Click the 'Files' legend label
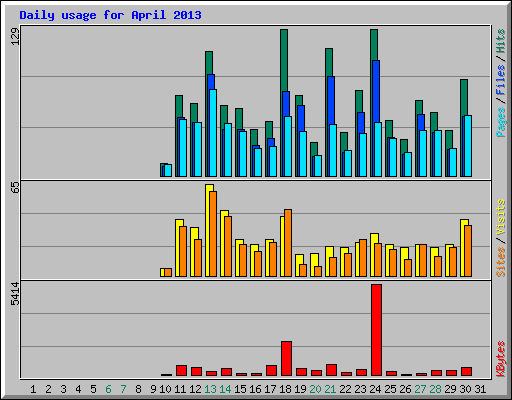 tap(500, 79)
